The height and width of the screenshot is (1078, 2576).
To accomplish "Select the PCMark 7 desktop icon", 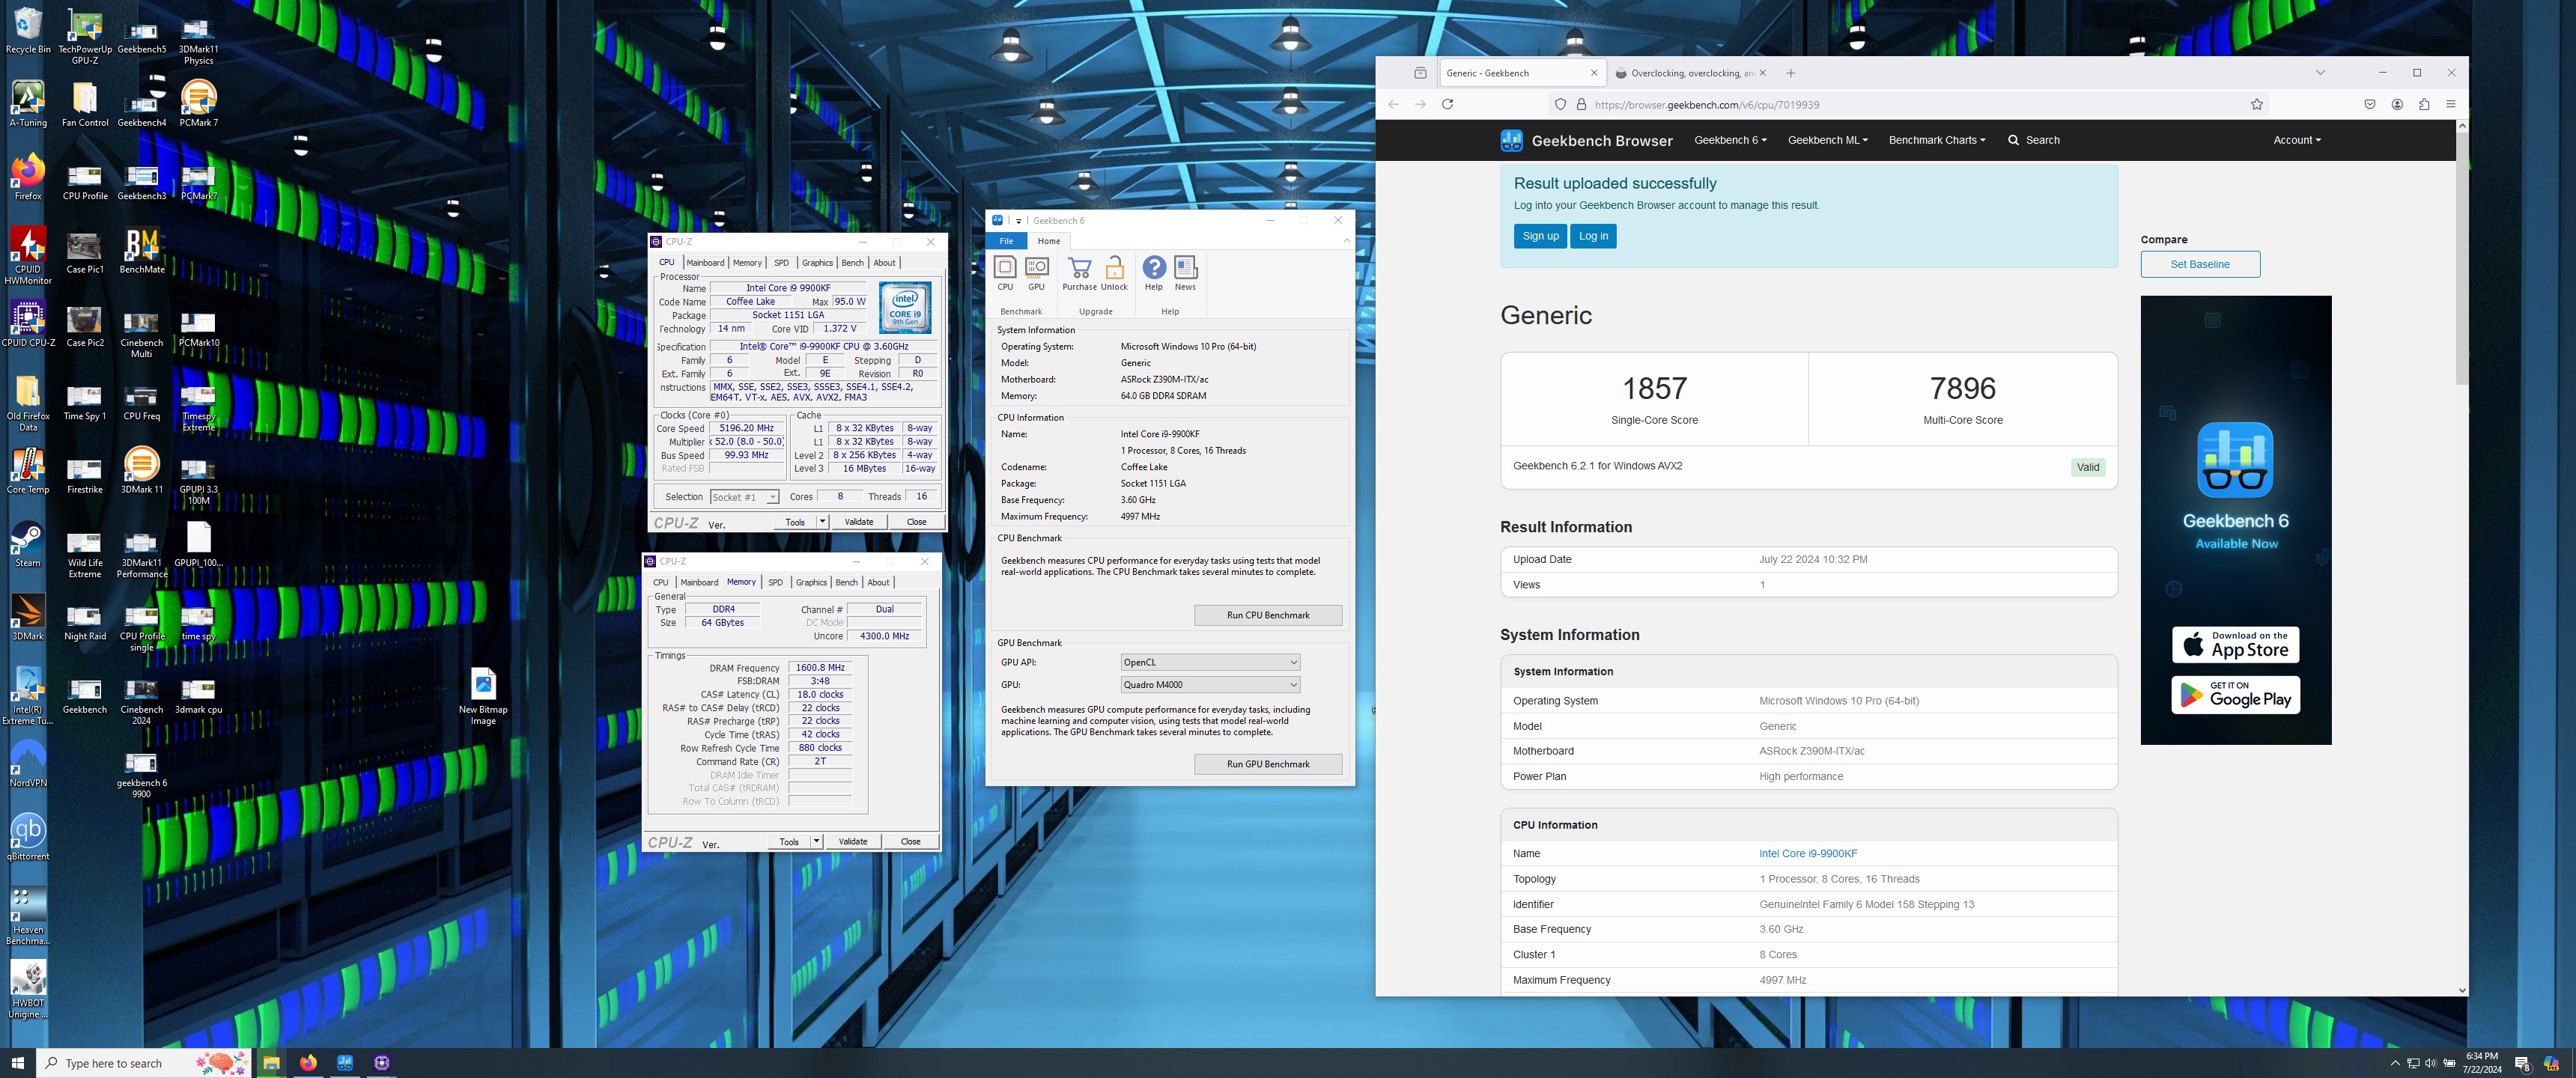I will (199, 104).
